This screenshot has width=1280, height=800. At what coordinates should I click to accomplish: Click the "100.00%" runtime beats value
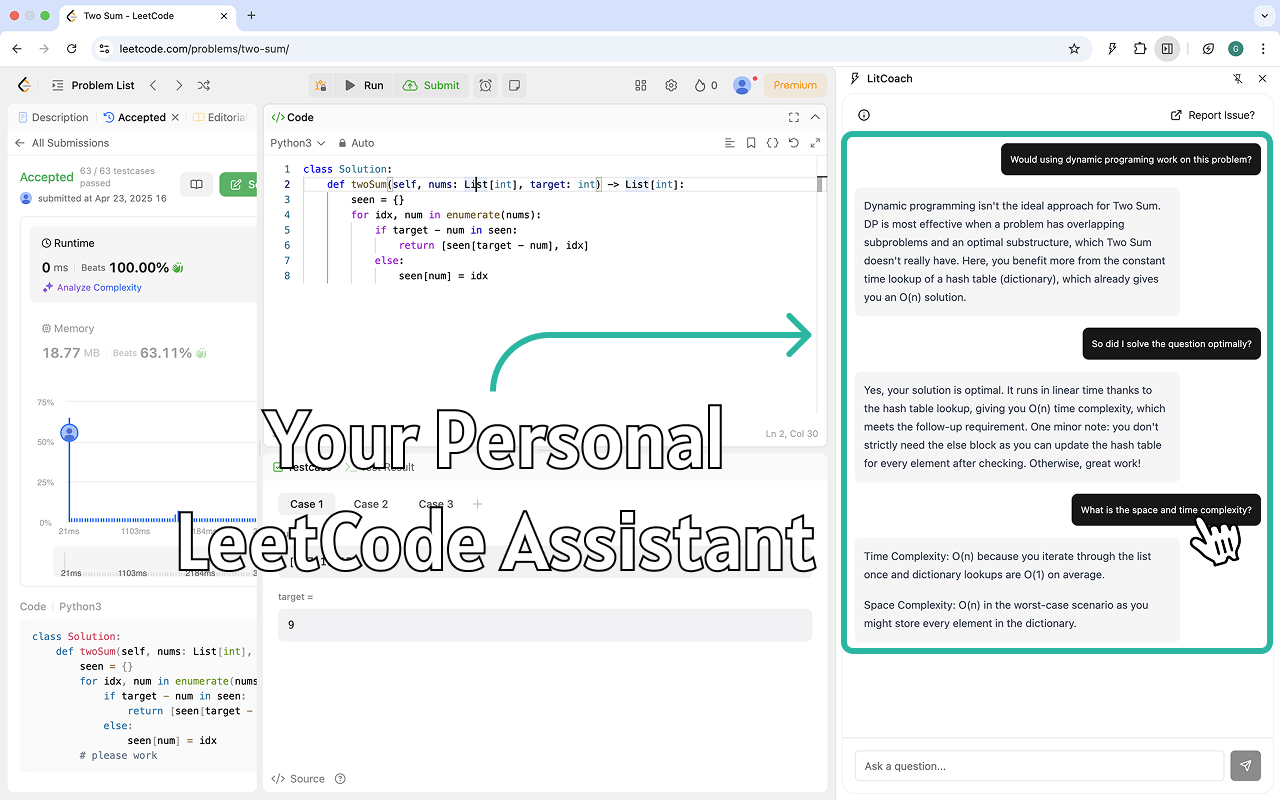[138, 268]
